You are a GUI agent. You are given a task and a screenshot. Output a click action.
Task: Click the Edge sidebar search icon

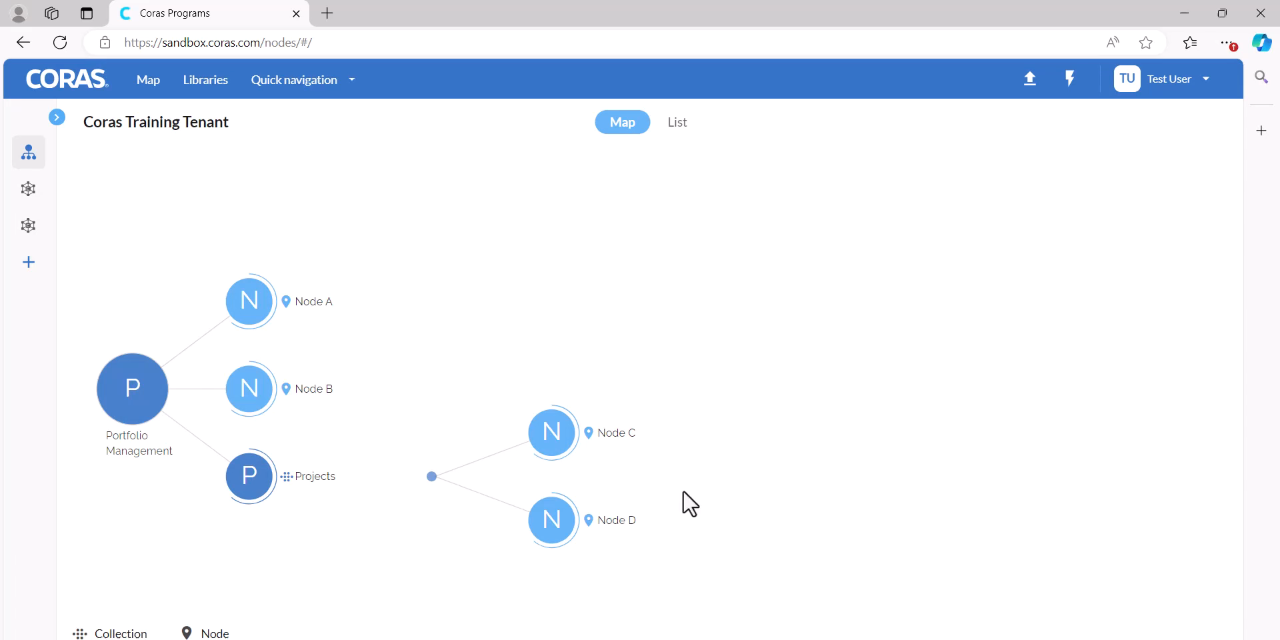(x=1261, y=77)
